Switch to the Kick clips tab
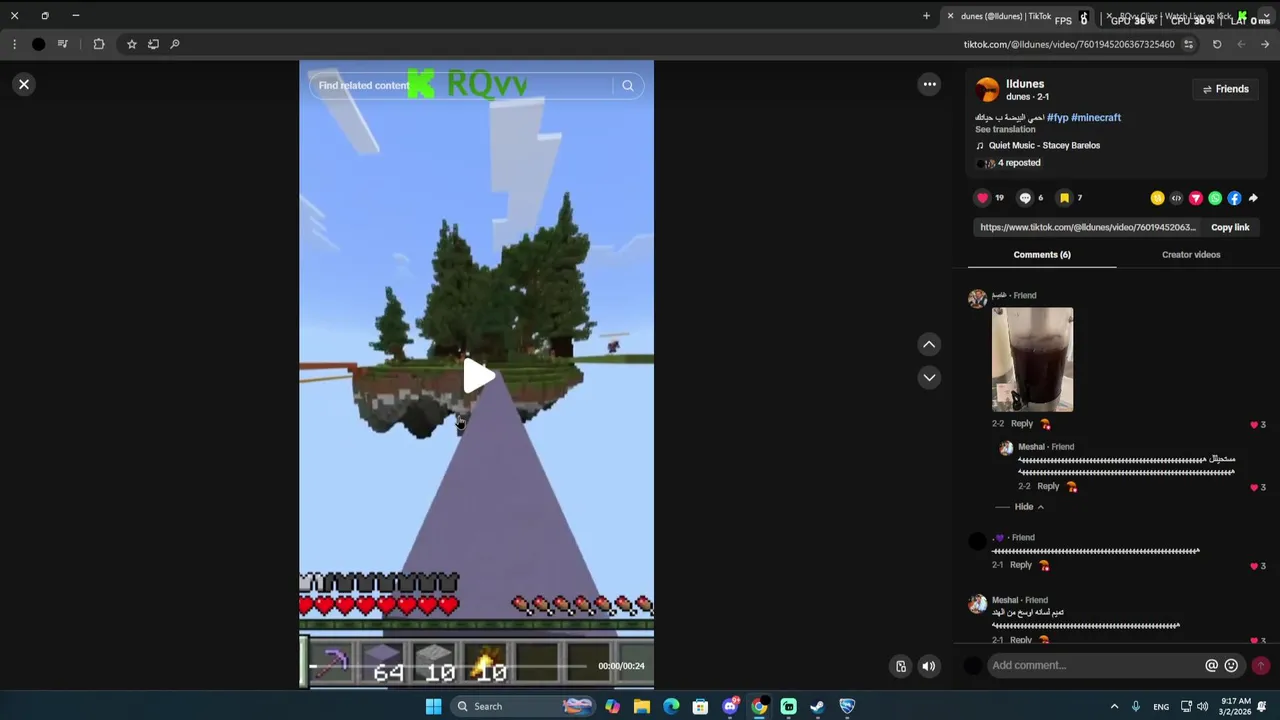The height and width of the screenshot is (720, 1280). (1180, 16)
